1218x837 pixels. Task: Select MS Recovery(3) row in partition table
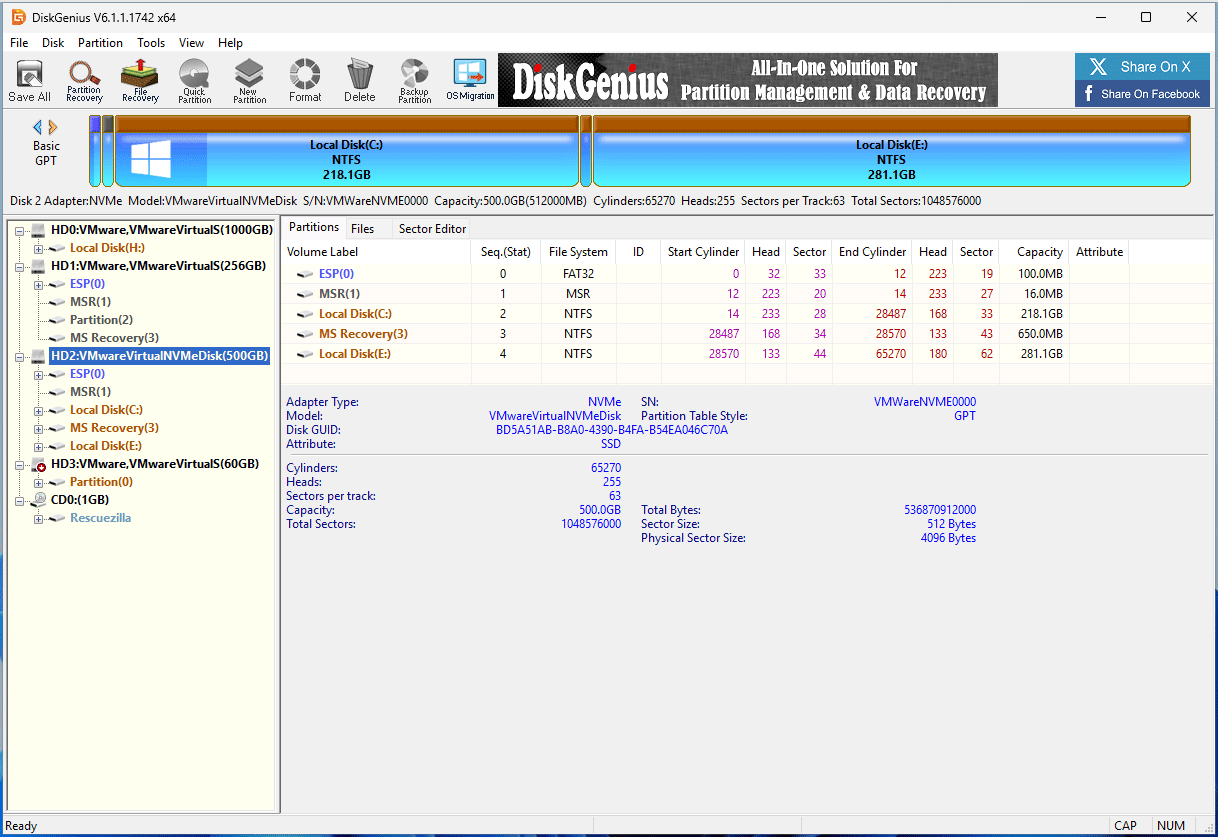(705, 334)
